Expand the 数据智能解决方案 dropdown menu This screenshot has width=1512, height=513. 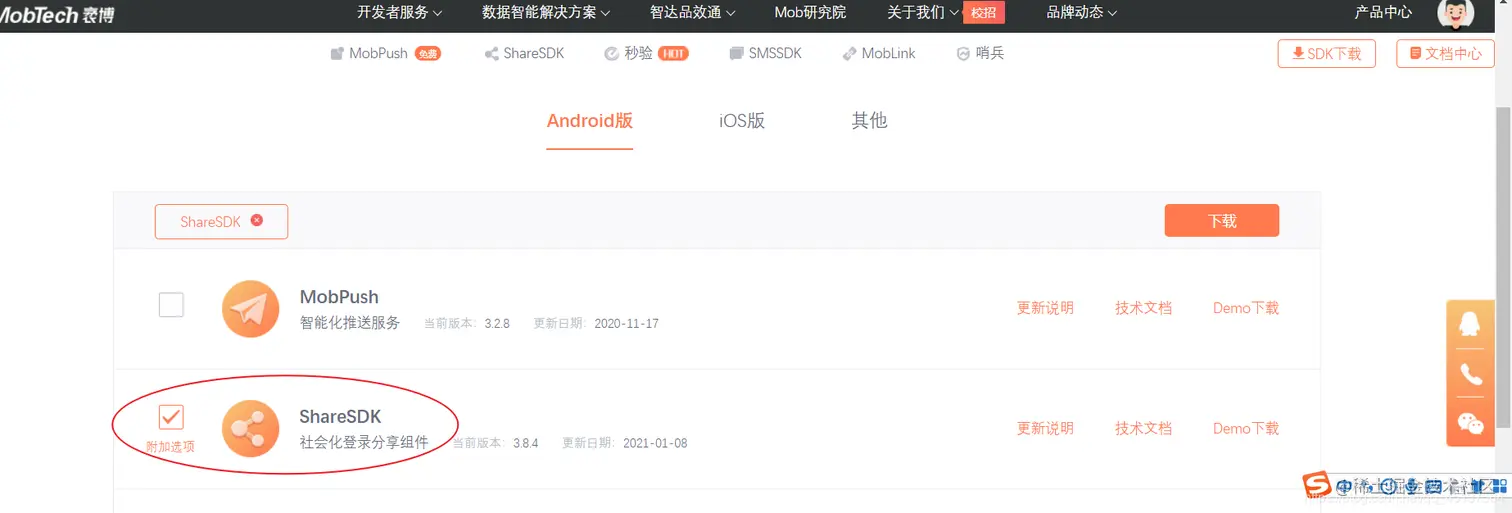(x=545, y=12)
